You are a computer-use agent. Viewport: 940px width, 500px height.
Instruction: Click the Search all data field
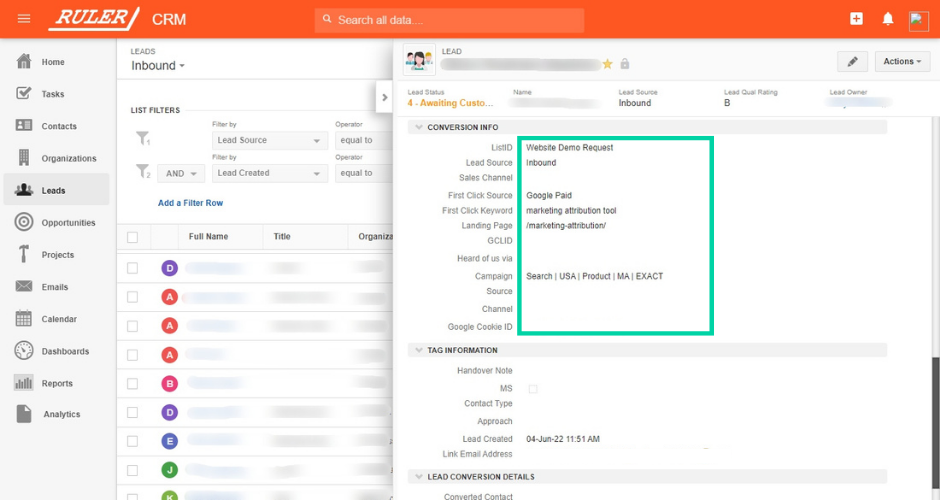point(449,20)
